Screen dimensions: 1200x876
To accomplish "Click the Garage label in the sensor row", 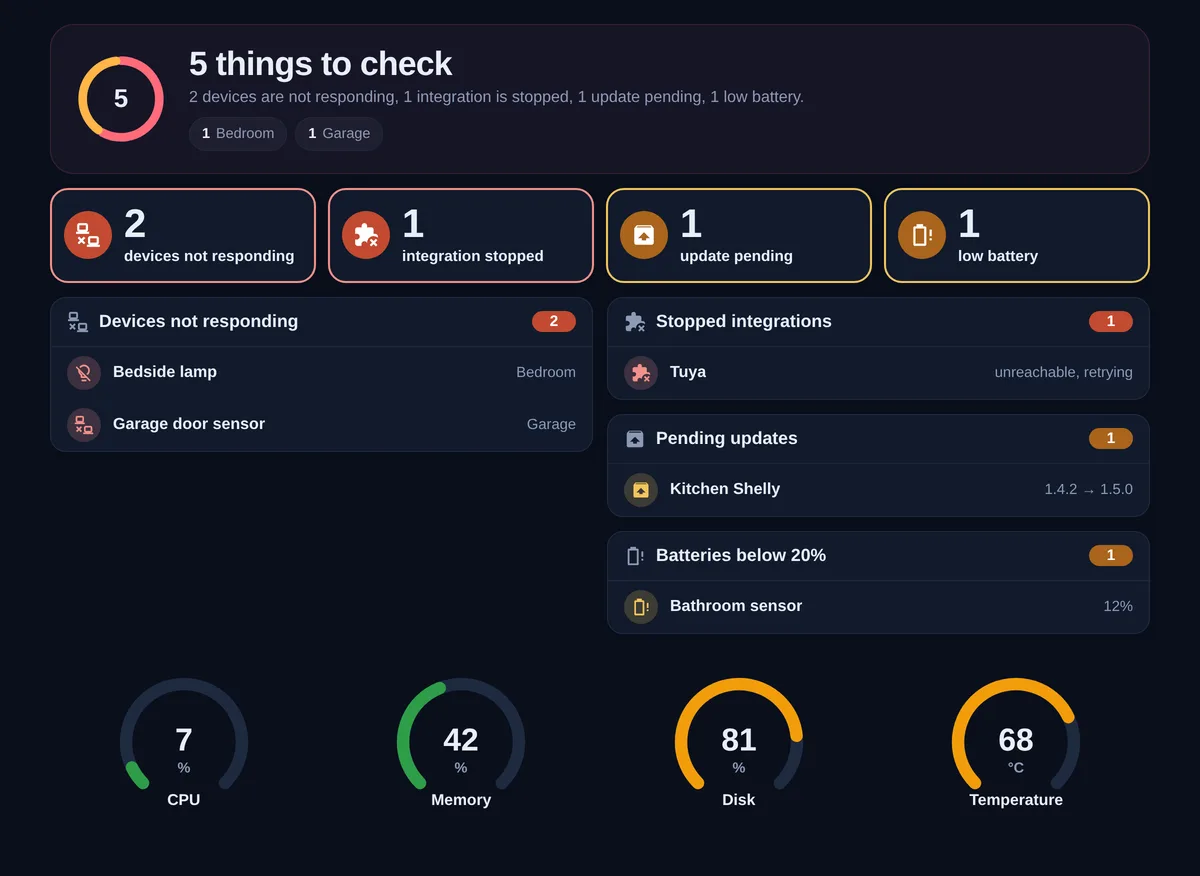I will point(551,425).
